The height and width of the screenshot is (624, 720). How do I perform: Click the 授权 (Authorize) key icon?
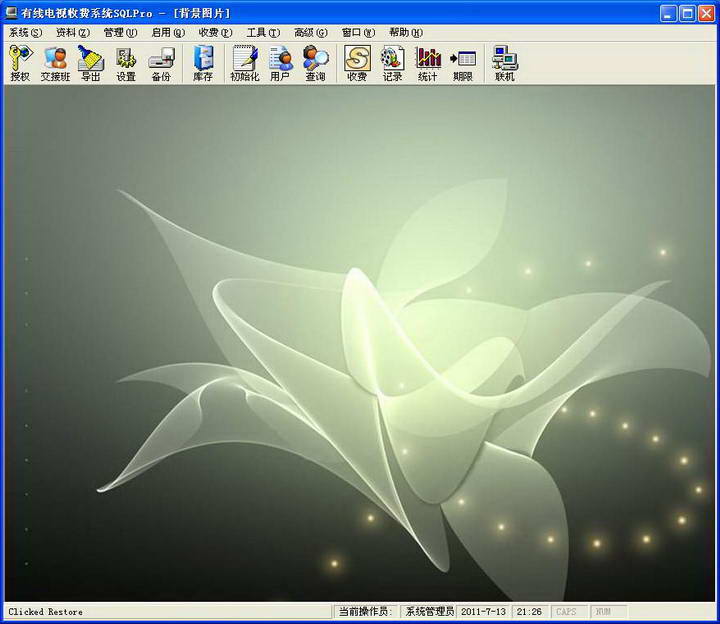(20, 63)
